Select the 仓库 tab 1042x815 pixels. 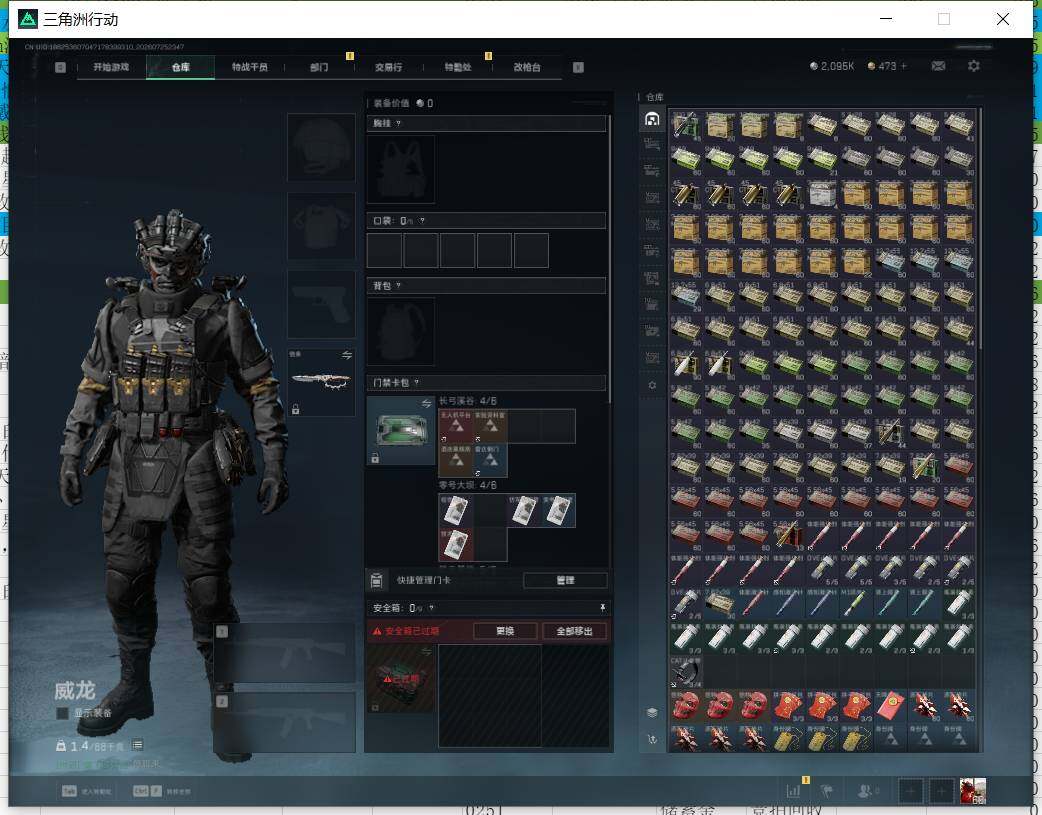(181, 67)
